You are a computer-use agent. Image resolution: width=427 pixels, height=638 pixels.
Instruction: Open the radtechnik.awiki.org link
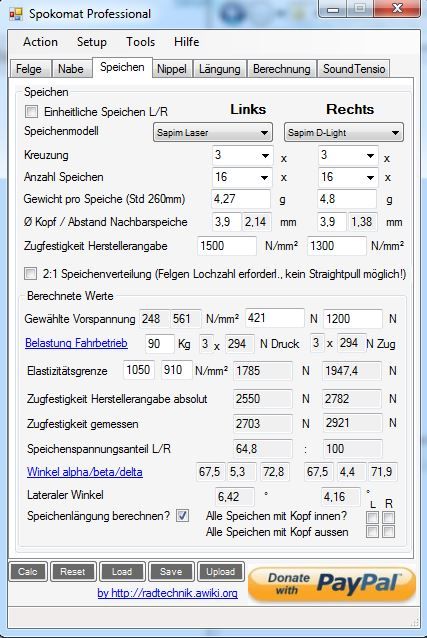[x=167, y=593]
